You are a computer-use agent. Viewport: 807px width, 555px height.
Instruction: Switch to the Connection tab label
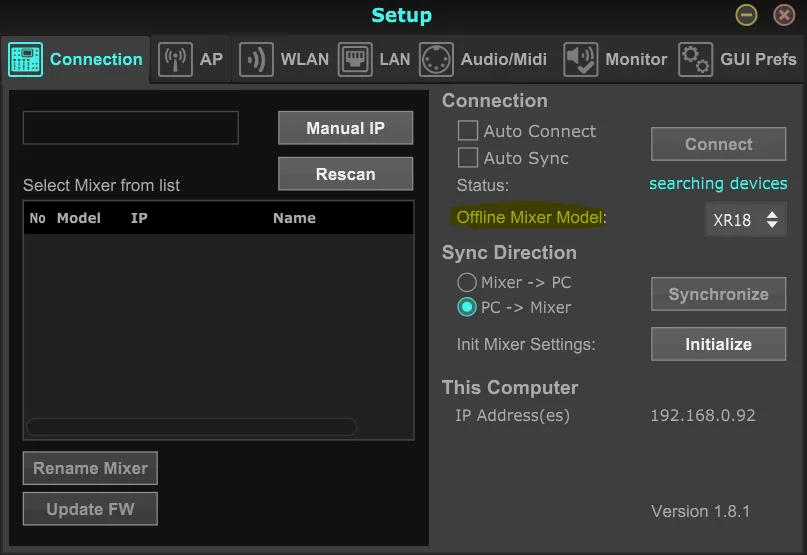pyautogui.click(x=96, y=59)
